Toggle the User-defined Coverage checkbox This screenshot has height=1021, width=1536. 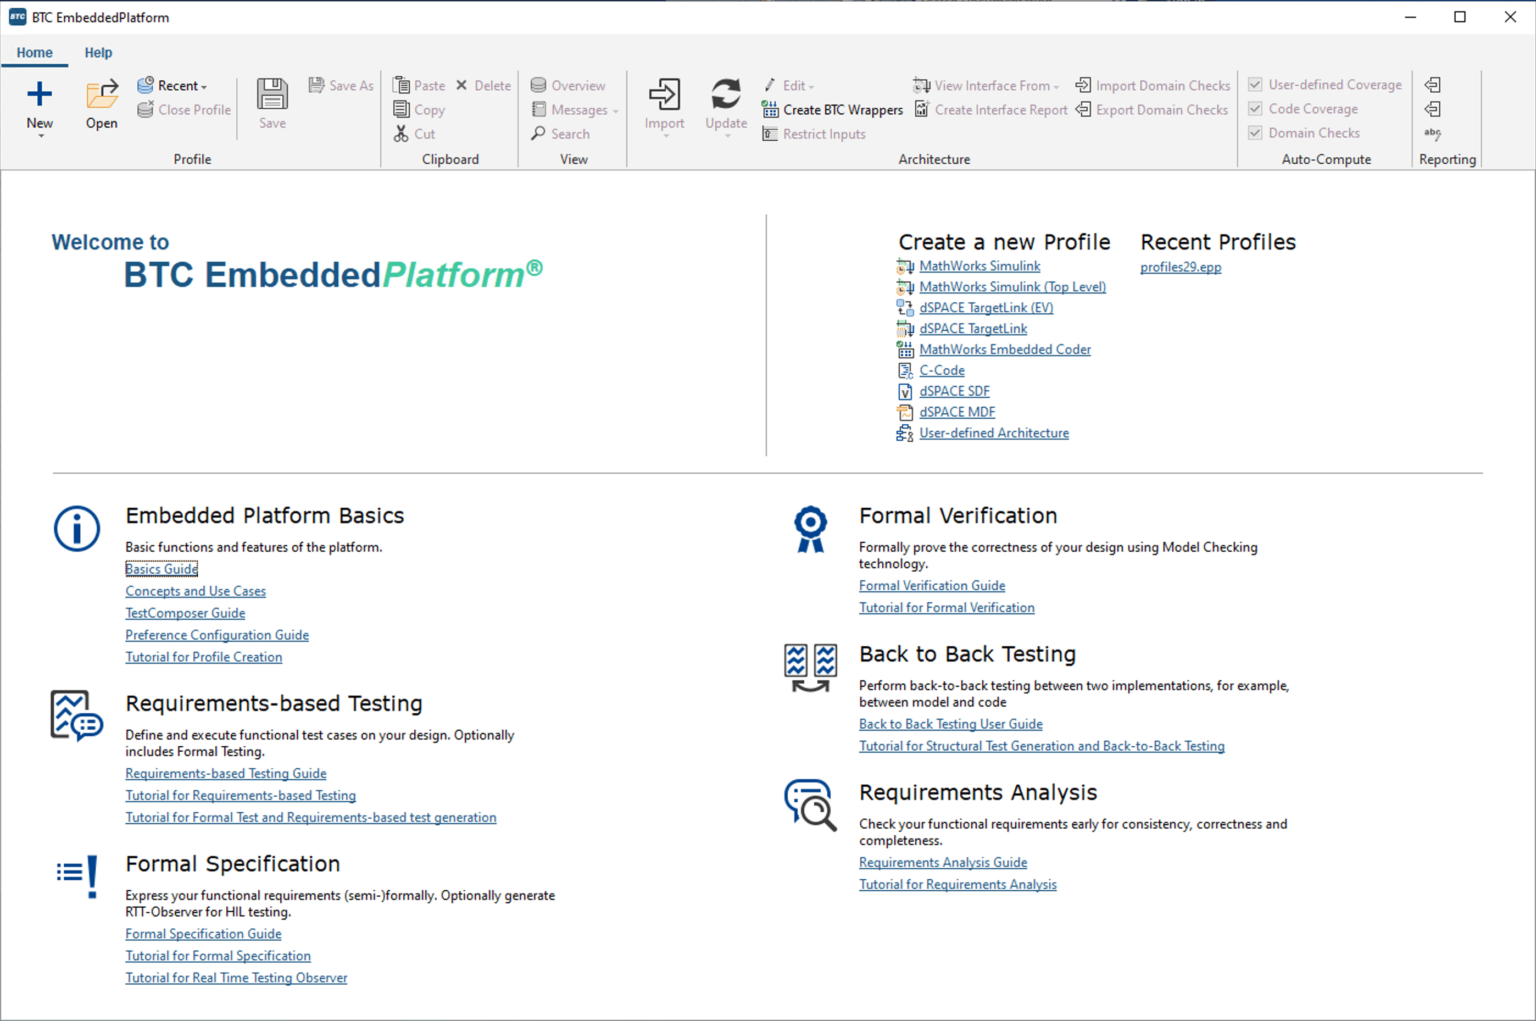click(1255, 85)
